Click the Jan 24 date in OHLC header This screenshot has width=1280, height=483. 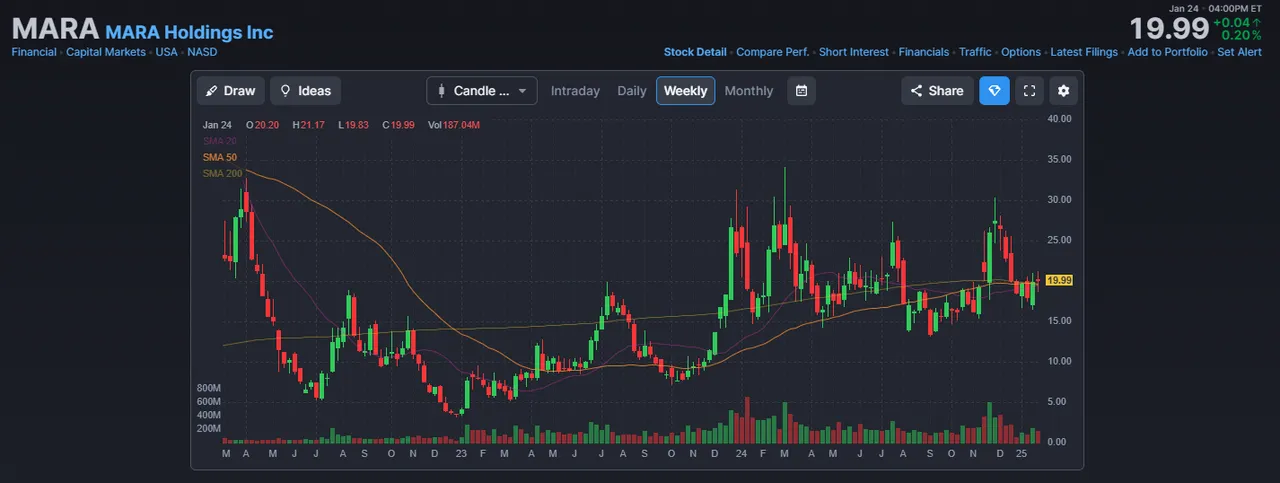217,125
